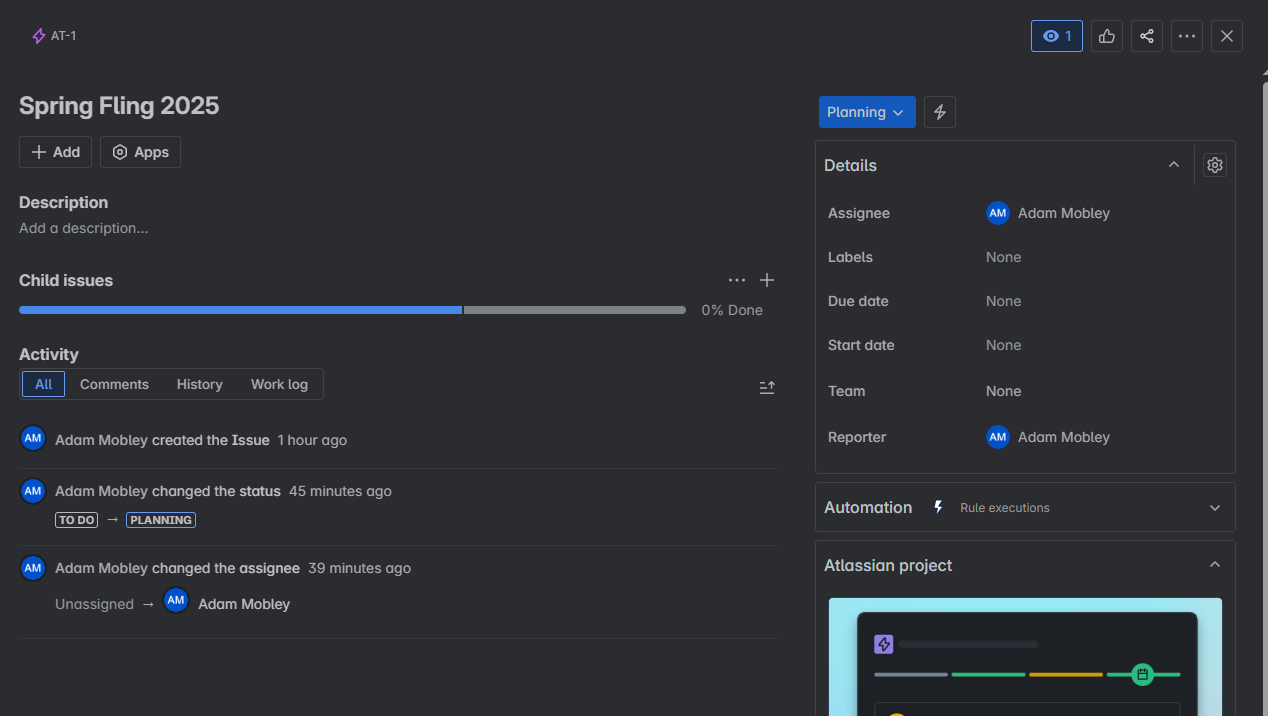Open the Planning status dropdown
The image size is (1268, 716).
point(867,112)
